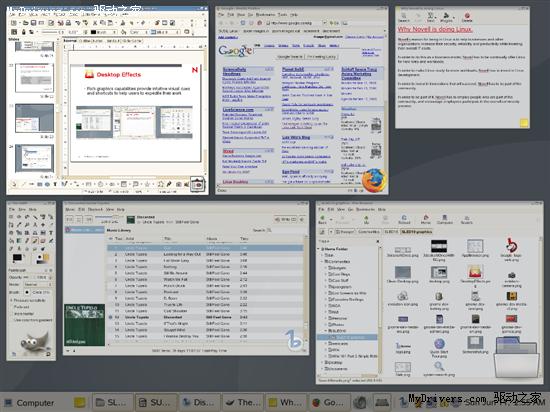Switch to the SU... Impress taskbar button
The height and width of the screenshot is (412, 550).
click(156, 403)
